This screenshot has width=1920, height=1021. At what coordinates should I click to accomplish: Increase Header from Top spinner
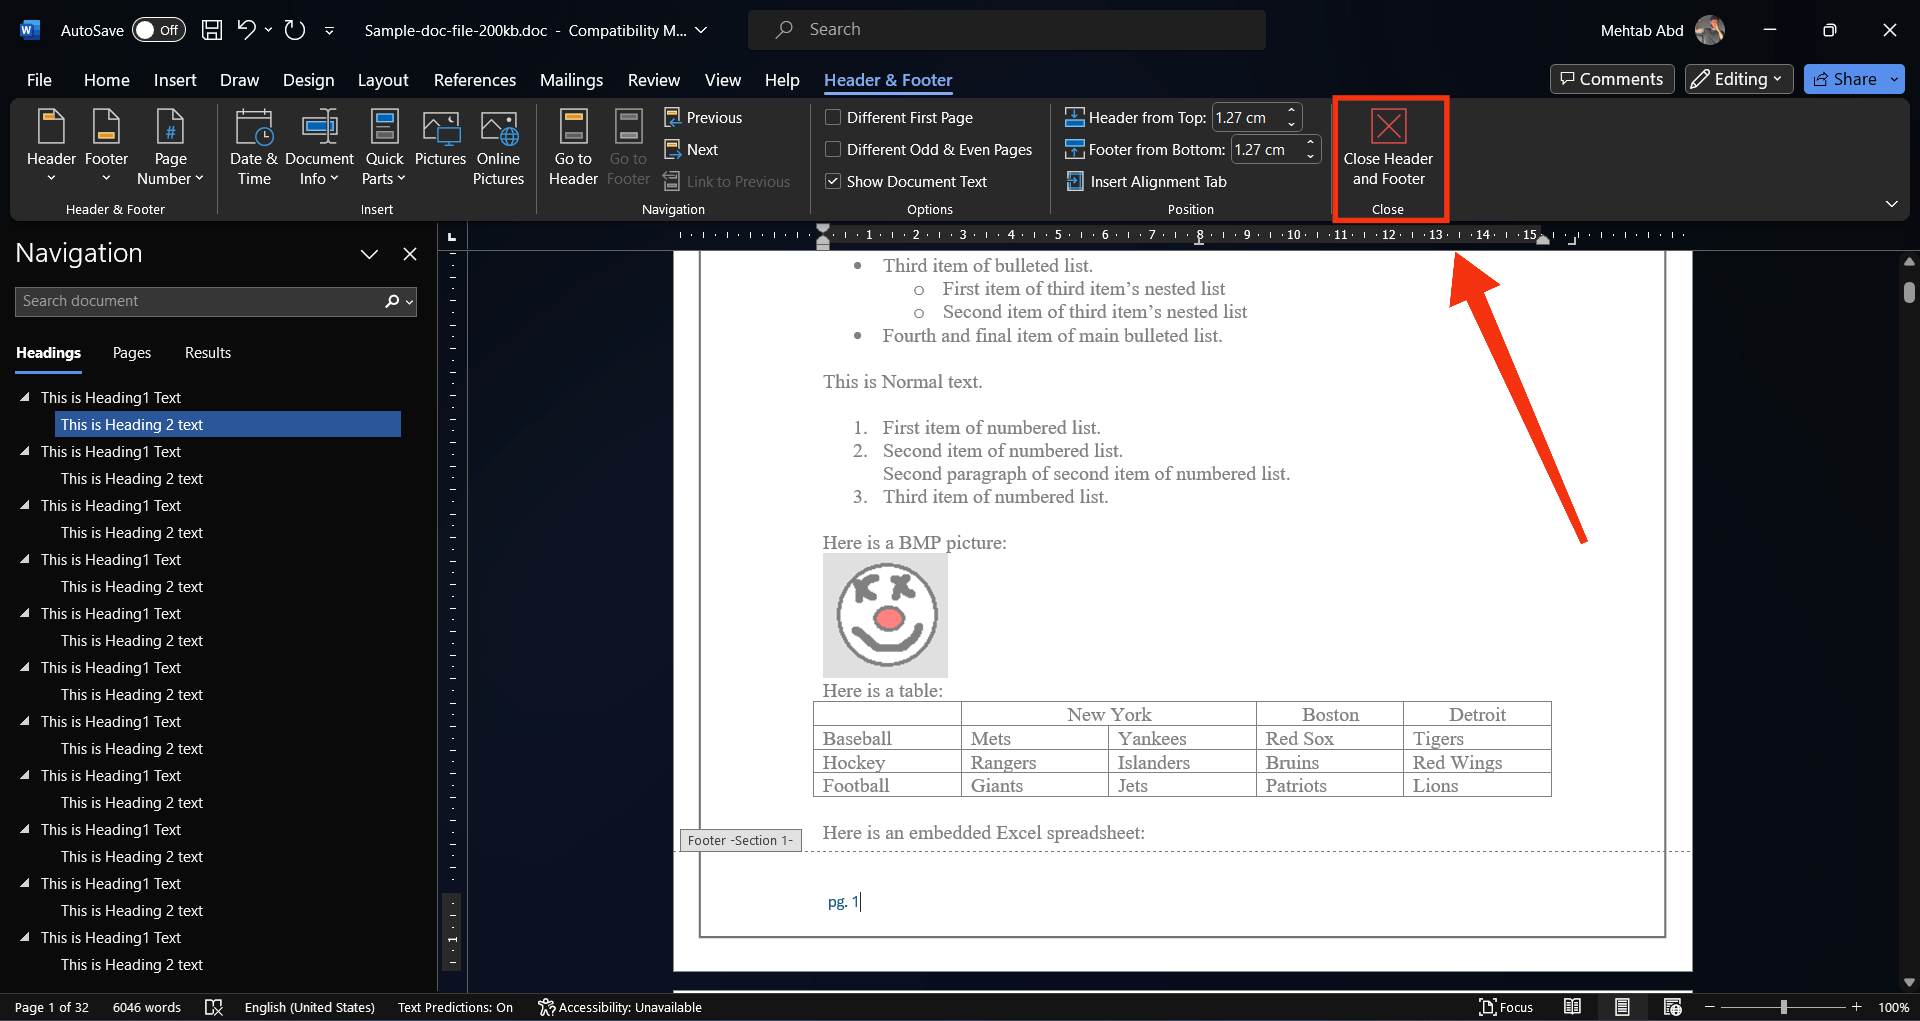(1291, 110)
